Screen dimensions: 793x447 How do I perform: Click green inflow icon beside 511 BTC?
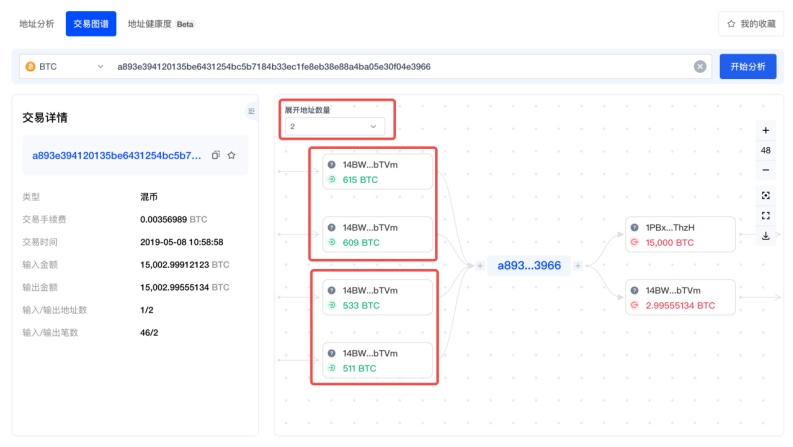coord(332,368)
